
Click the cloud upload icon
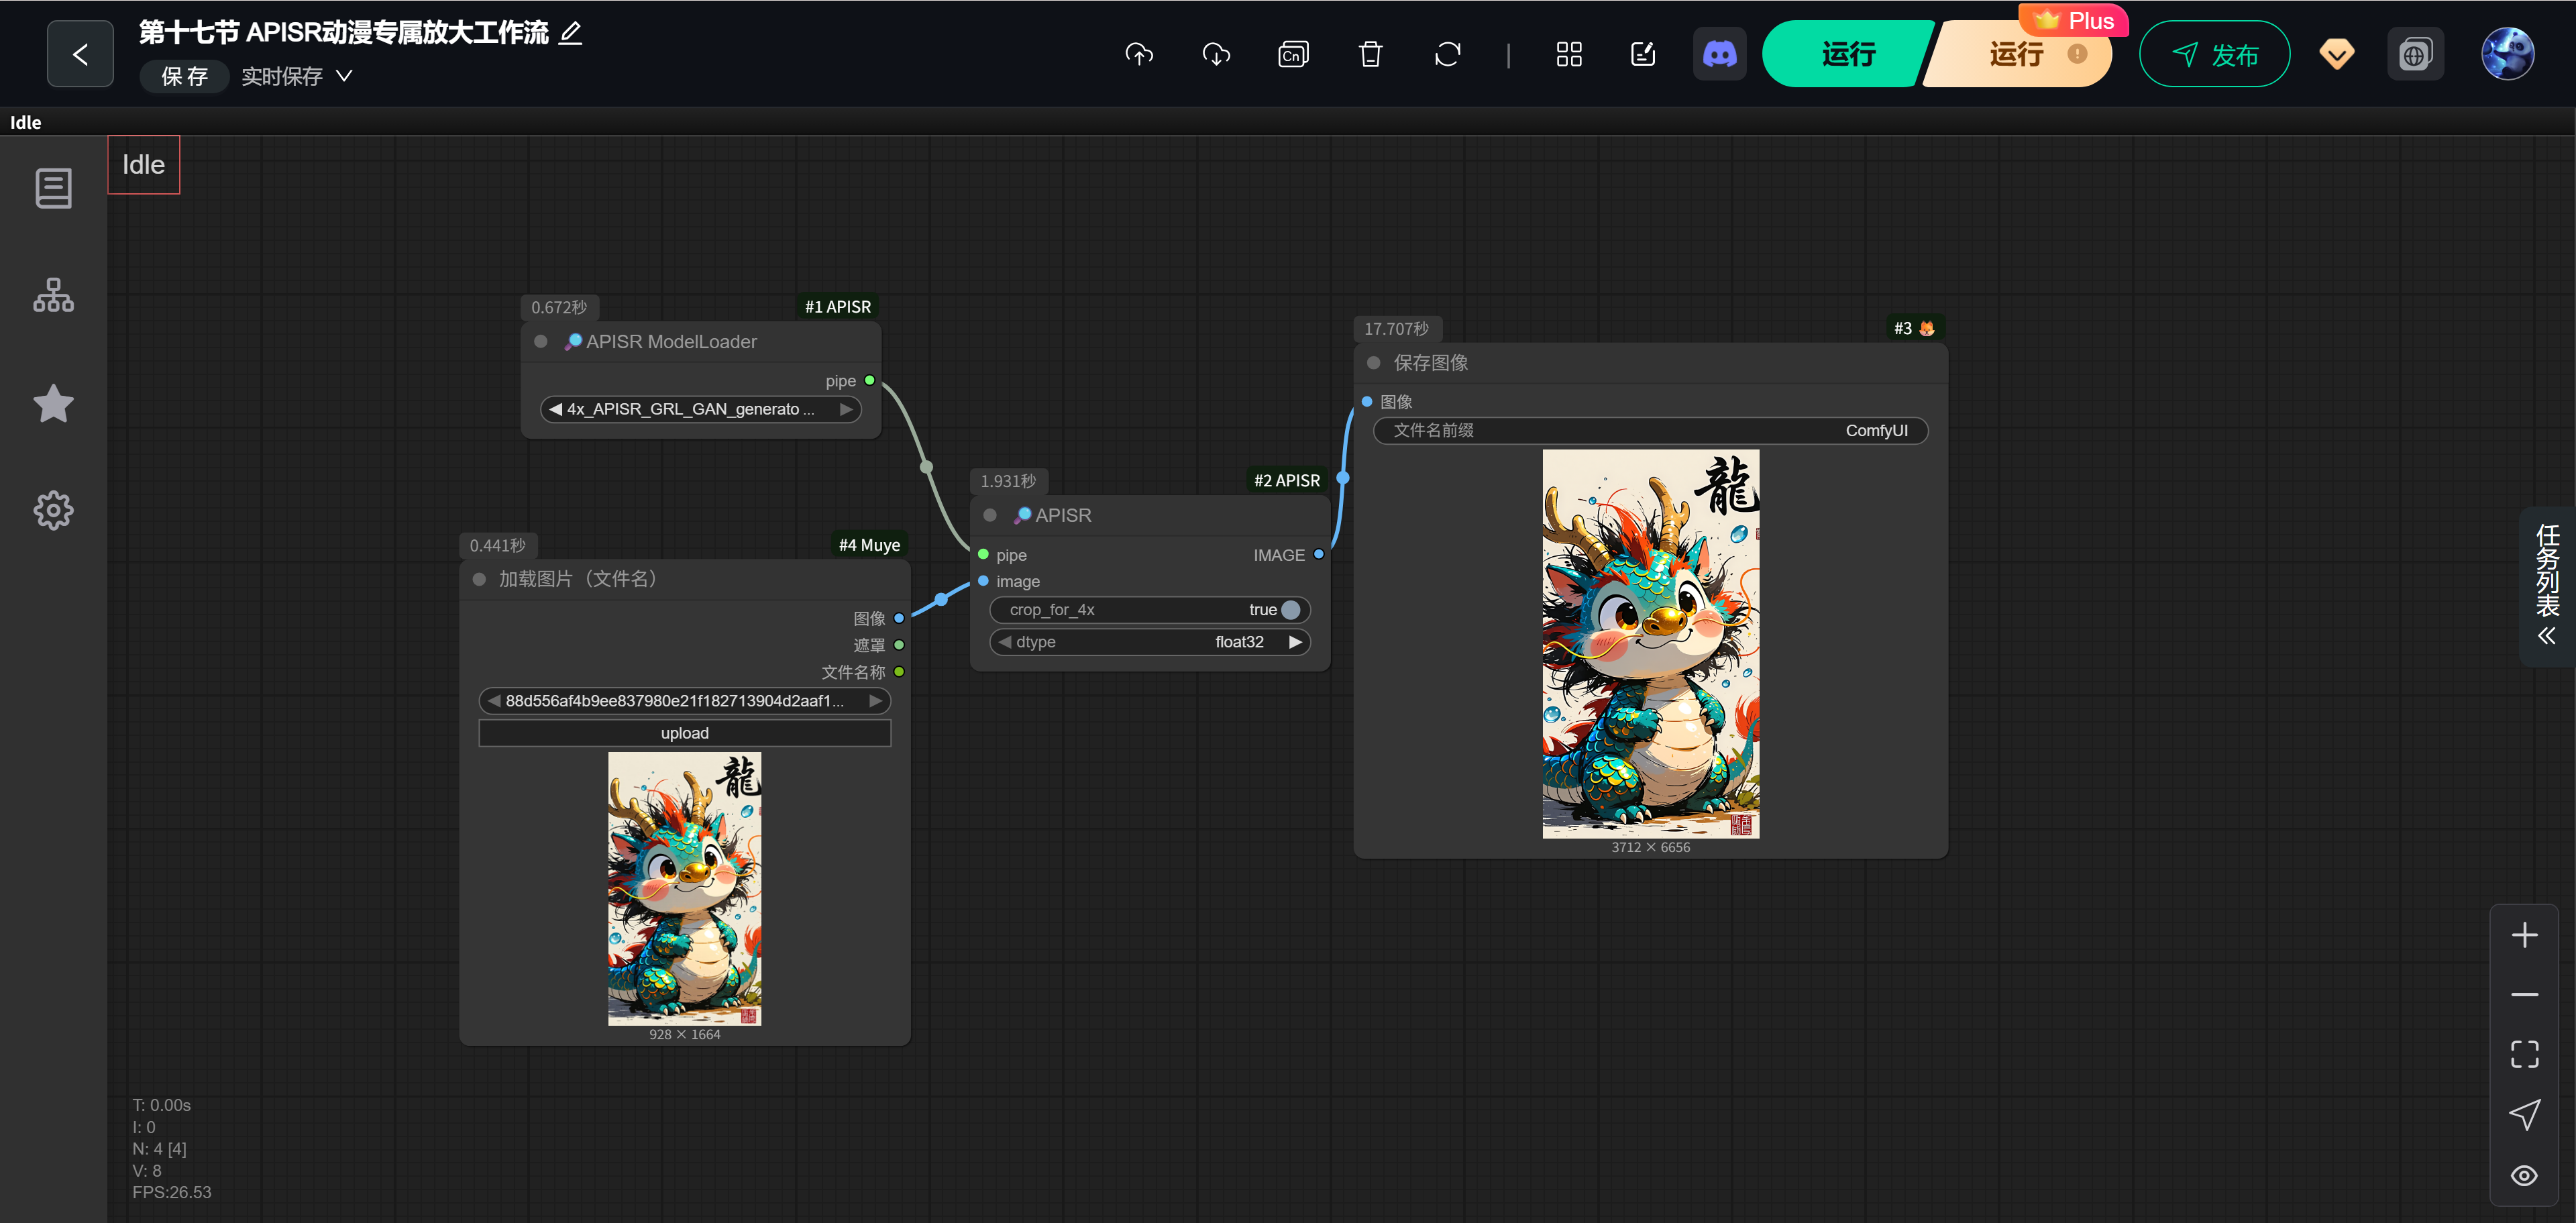pyautogui.click(x=1139, y=54)
